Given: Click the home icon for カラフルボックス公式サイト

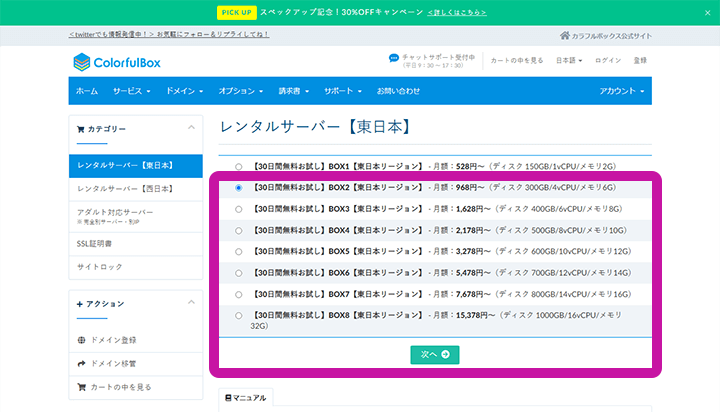Looking at the screenshot, I should [x=565, y=35].
